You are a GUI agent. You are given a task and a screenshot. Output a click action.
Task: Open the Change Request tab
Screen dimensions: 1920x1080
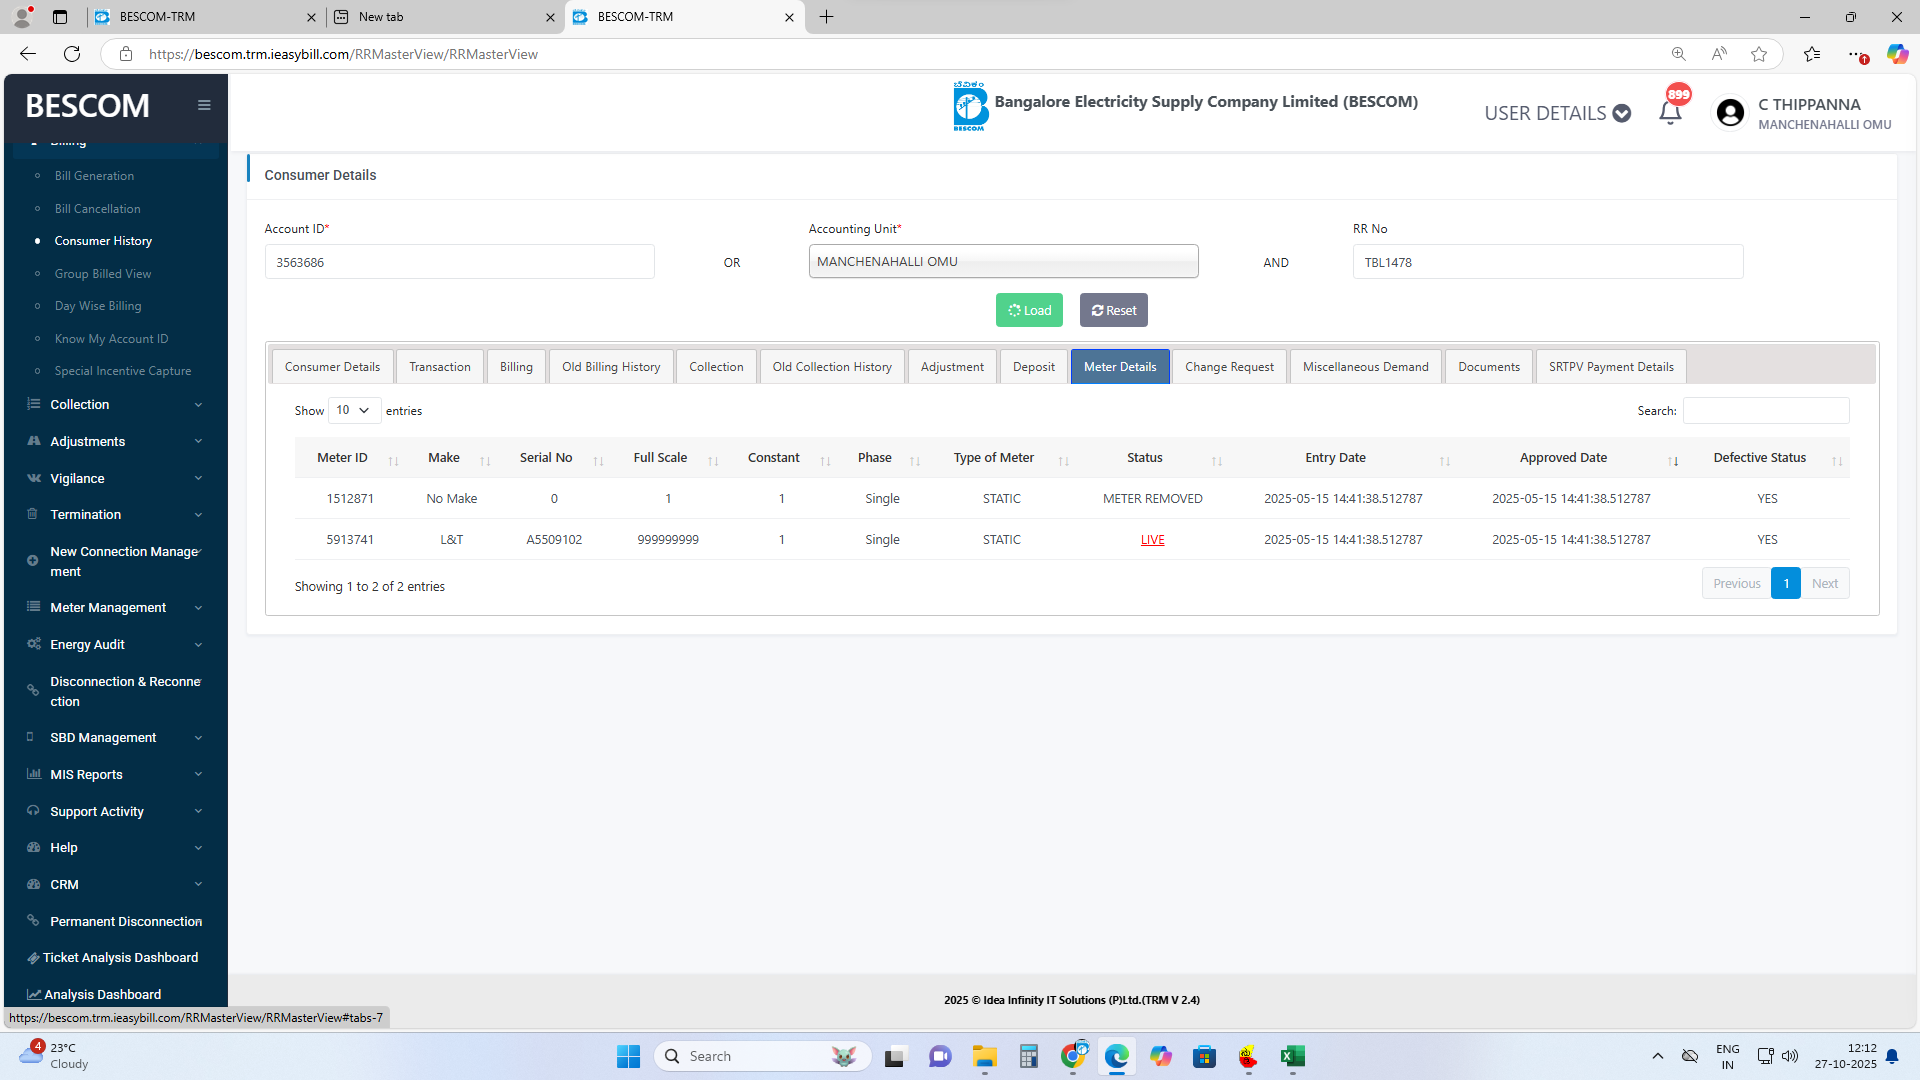[x=1228, y=367]
